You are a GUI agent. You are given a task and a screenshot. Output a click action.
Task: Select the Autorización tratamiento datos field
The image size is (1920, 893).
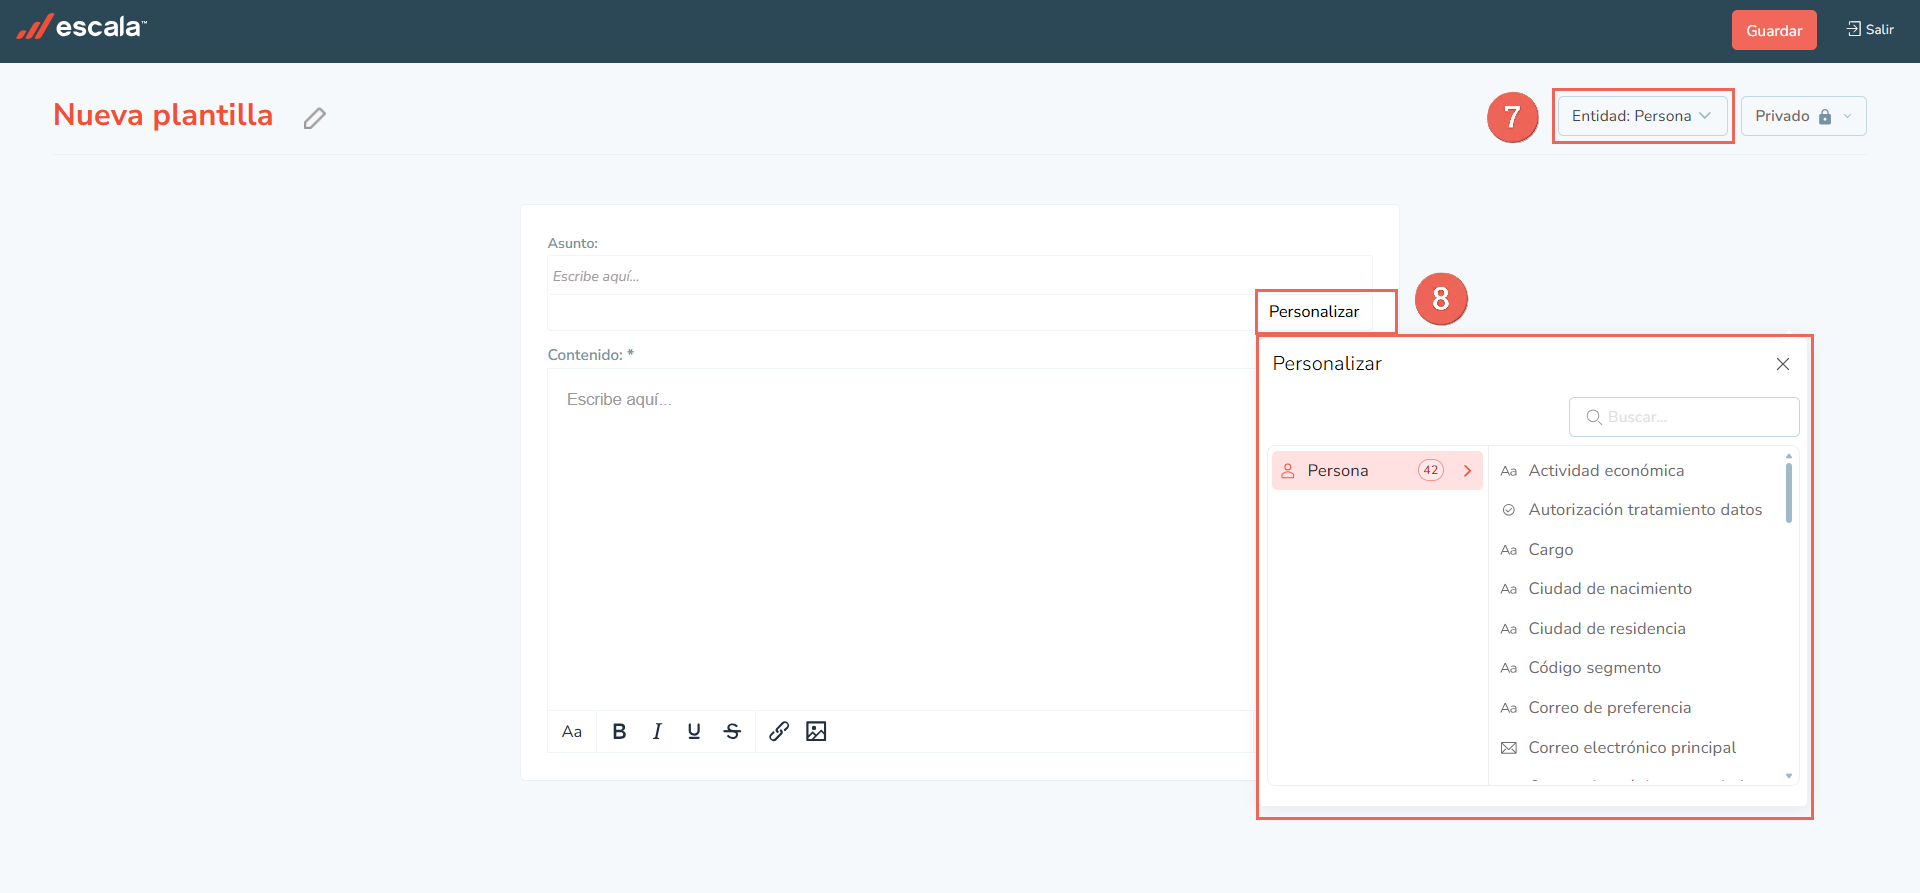pyautogui.click(x=1645, y=509)
